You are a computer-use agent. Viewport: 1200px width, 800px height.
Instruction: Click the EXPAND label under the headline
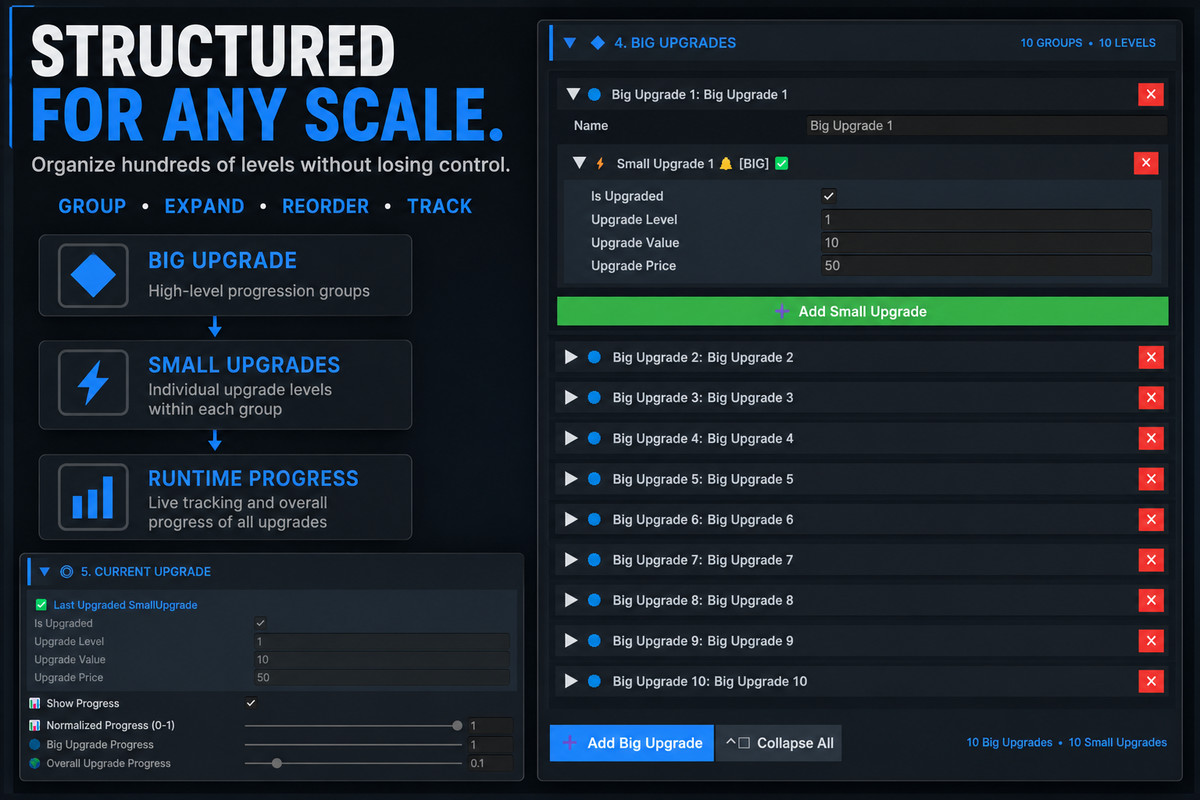(204, 206)
